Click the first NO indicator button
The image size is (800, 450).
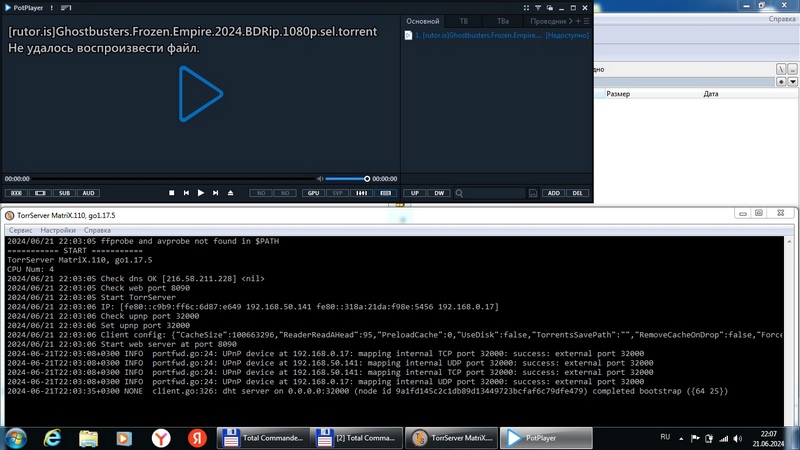point(261,193)
